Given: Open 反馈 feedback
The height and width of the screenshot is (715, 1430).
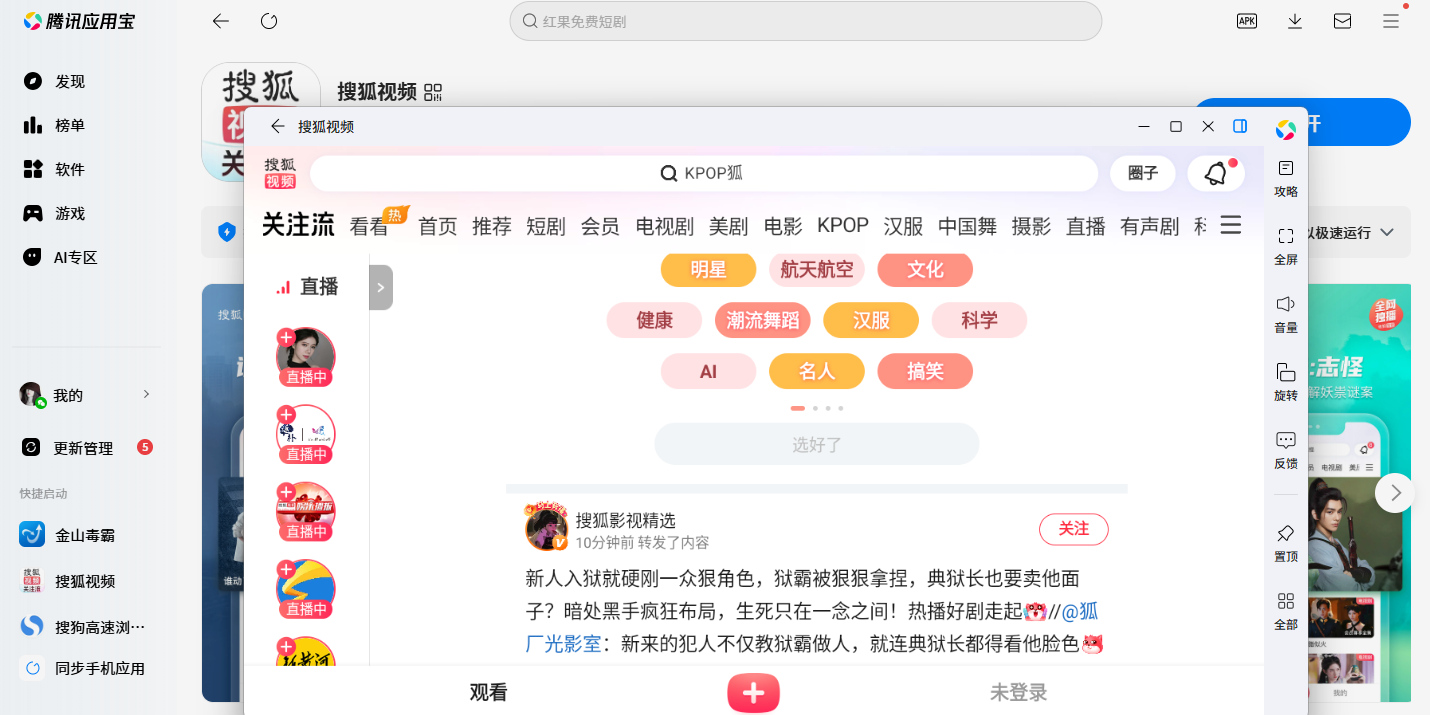Looking at the screenshot, I should tap(1286, 450).
